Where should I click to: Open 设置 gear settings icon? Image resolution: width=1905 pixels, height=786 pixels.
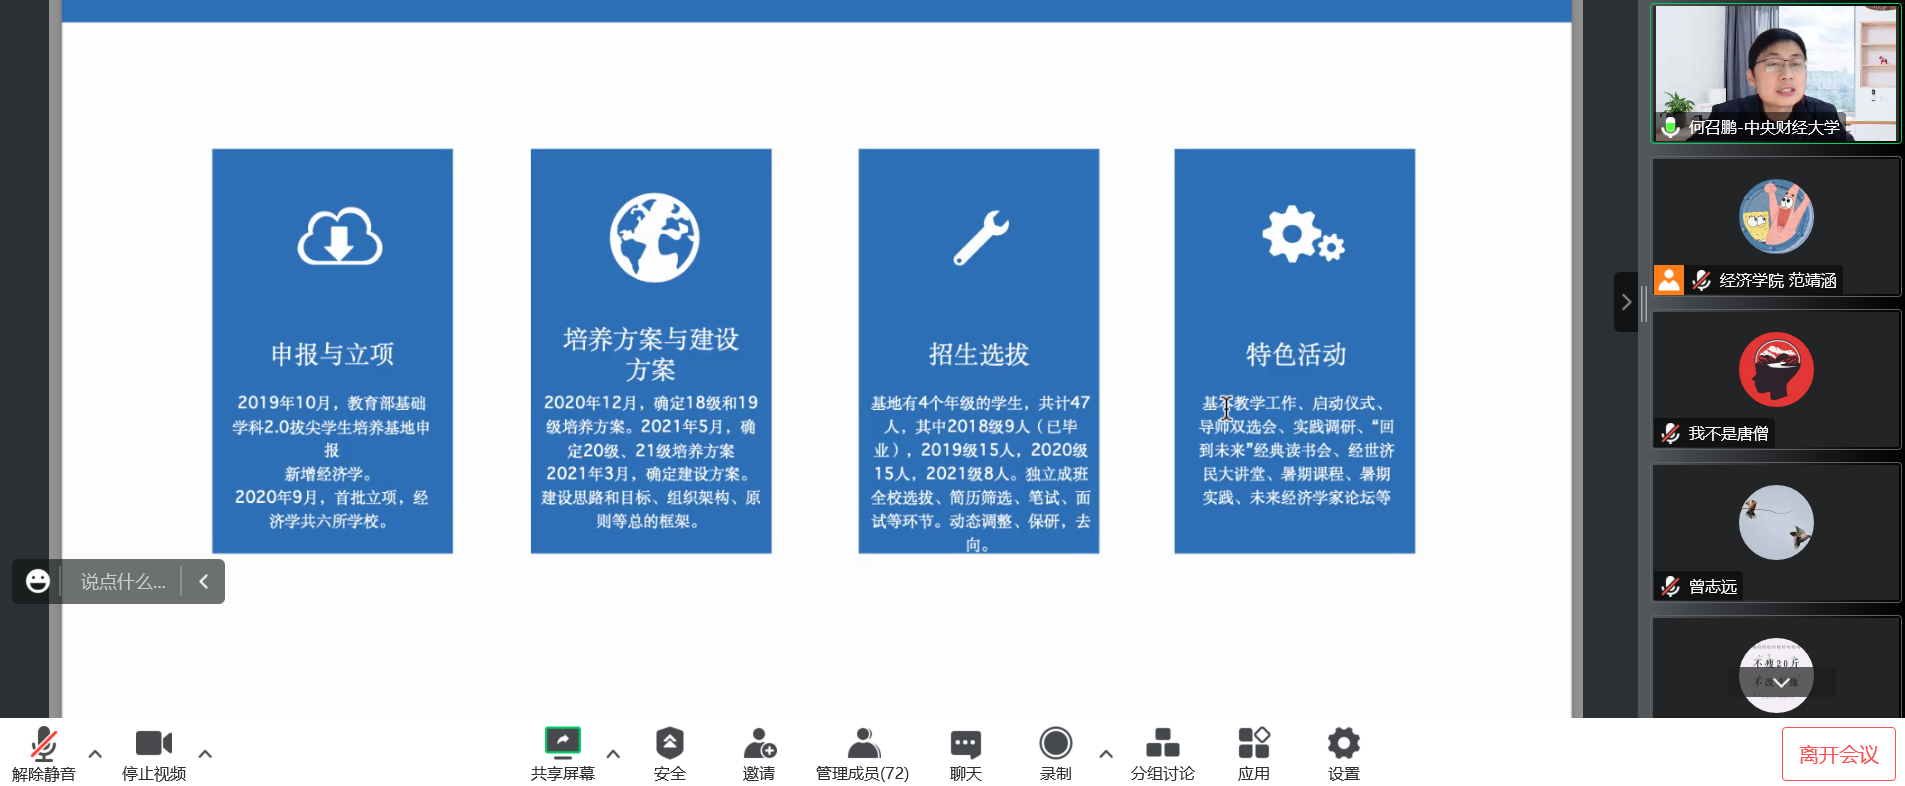(x=1343, y=745)
